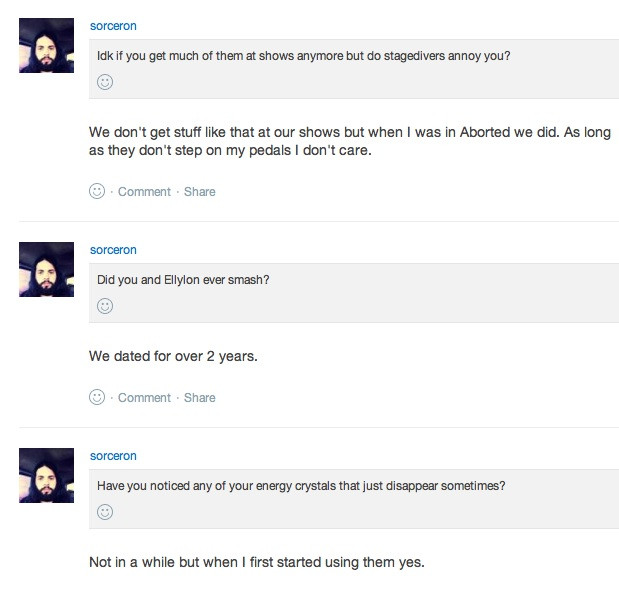619x591 pixels.
Task: Open the avatar next to the energy crystals question
Action: click(47, 475)
